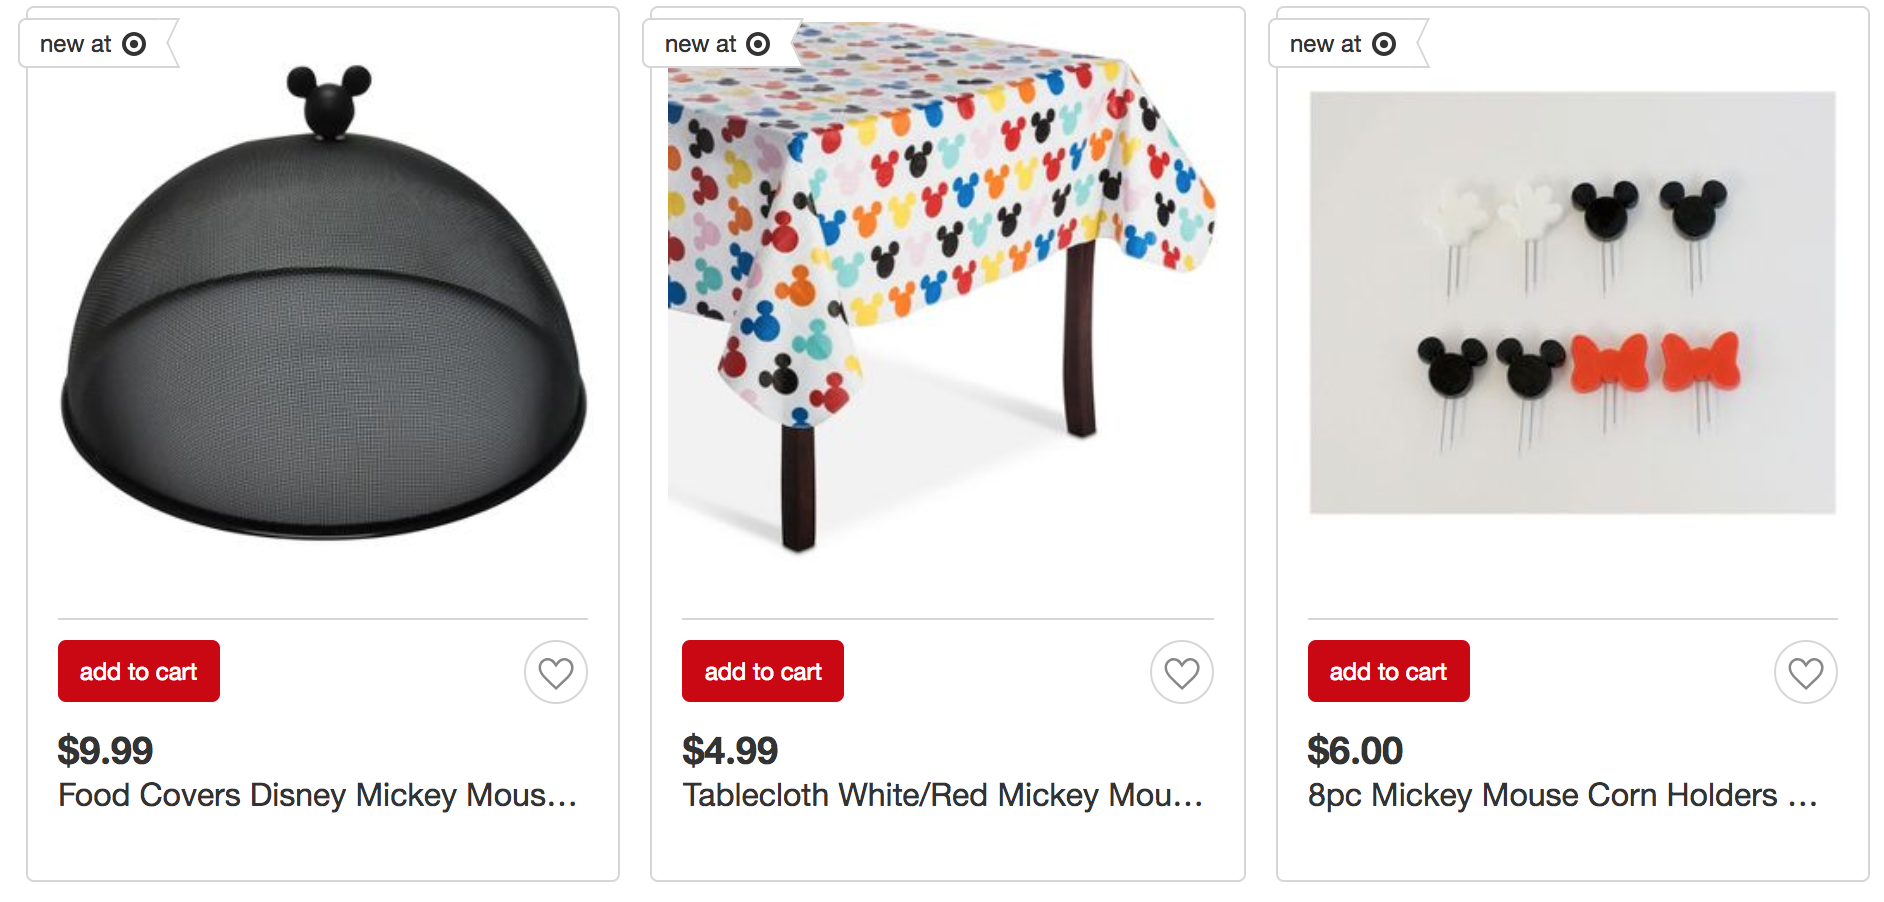The image size is (1884, 902).
Task: Click the $6.00 price text
Action: pos(1355,750)
